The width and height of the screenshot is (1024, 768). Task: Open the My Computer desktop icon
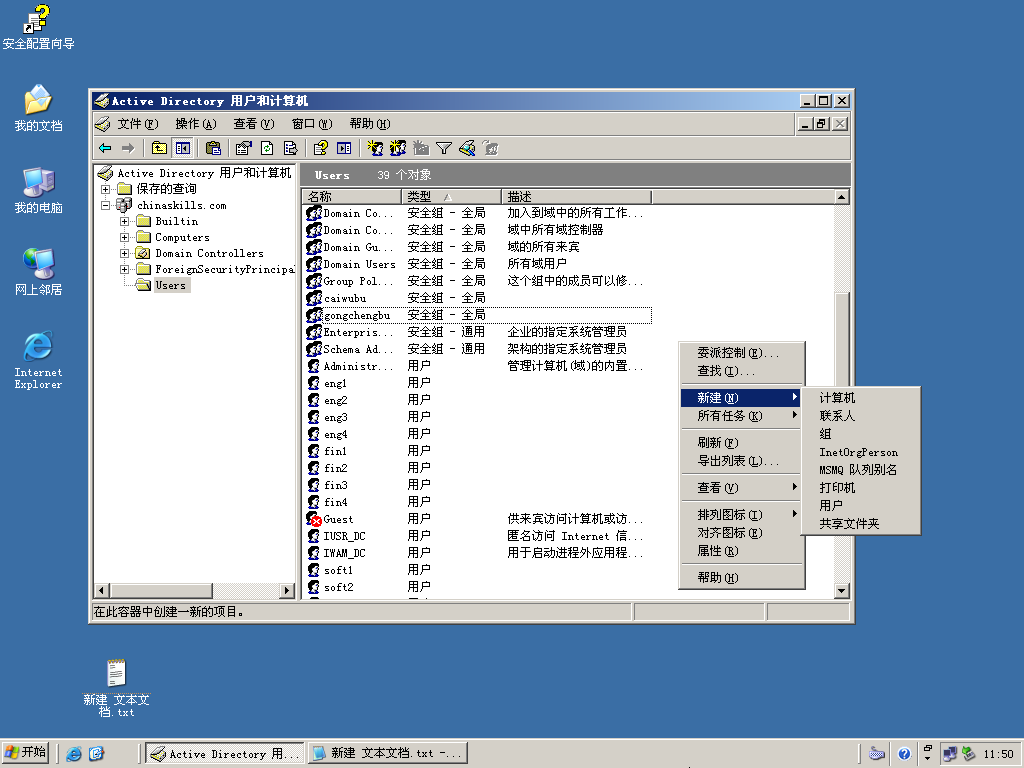(x=39, y=190)
